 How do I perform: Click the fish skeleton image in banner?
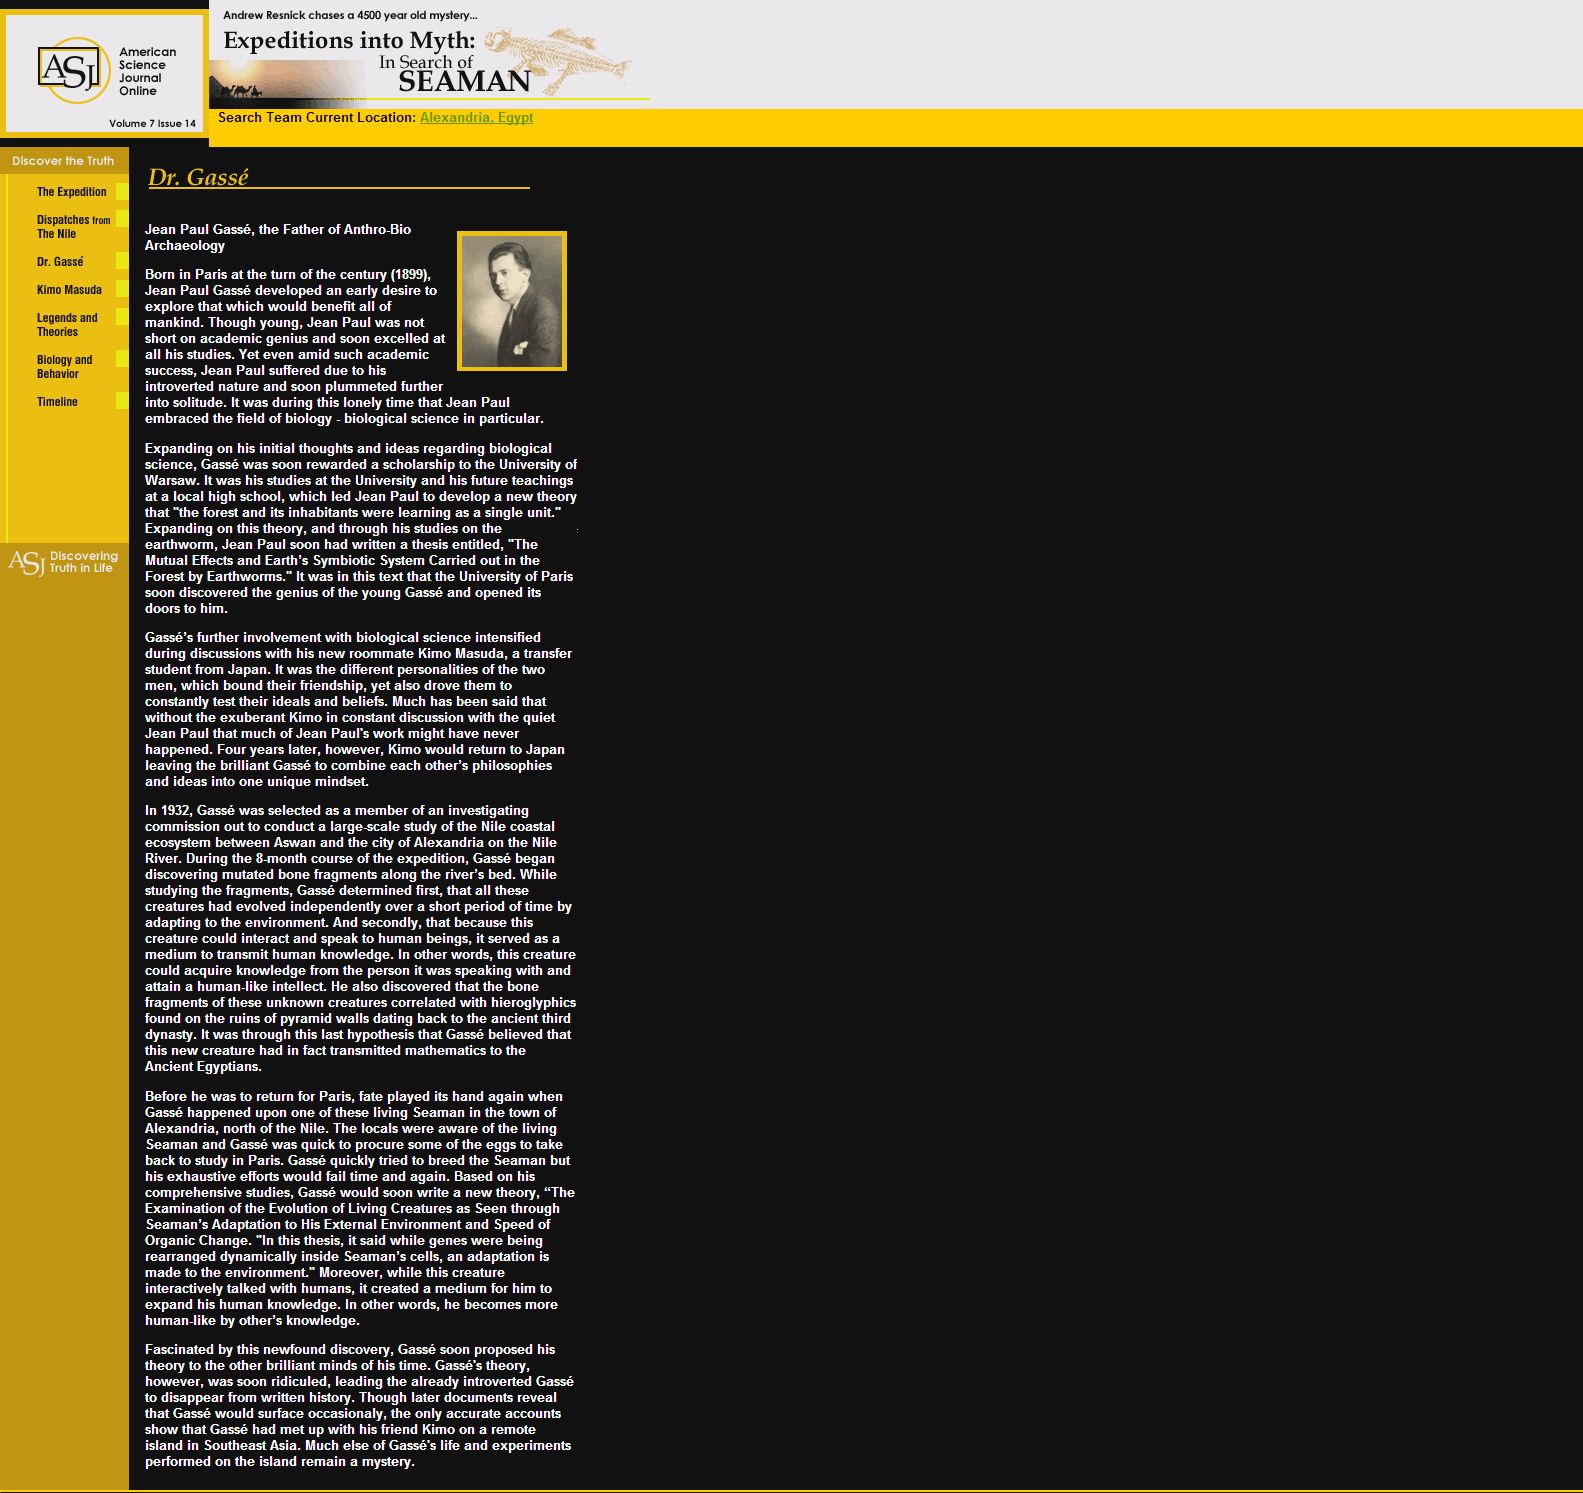(560, 58)
